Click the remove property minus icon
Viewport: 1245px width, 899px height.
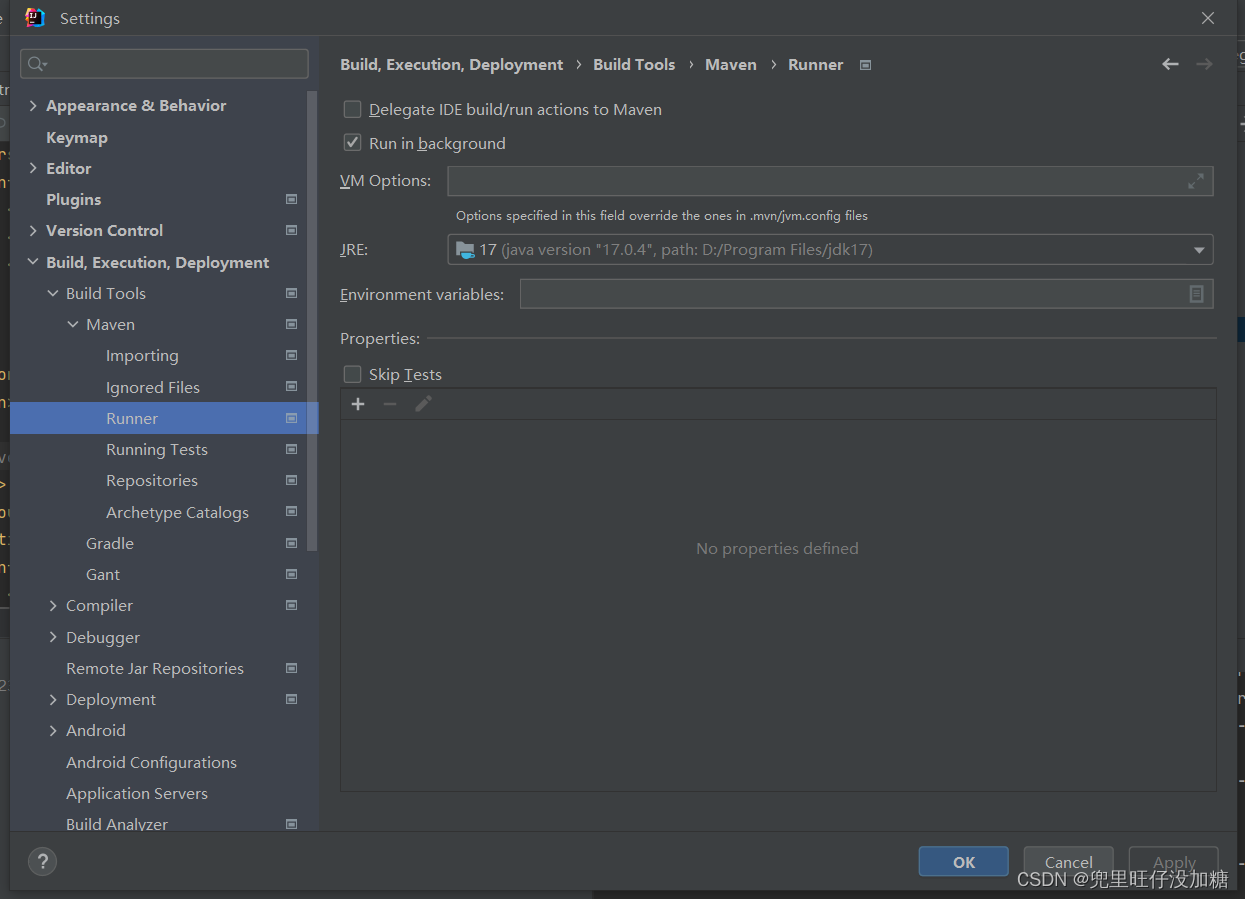click(x=390, y=404)
